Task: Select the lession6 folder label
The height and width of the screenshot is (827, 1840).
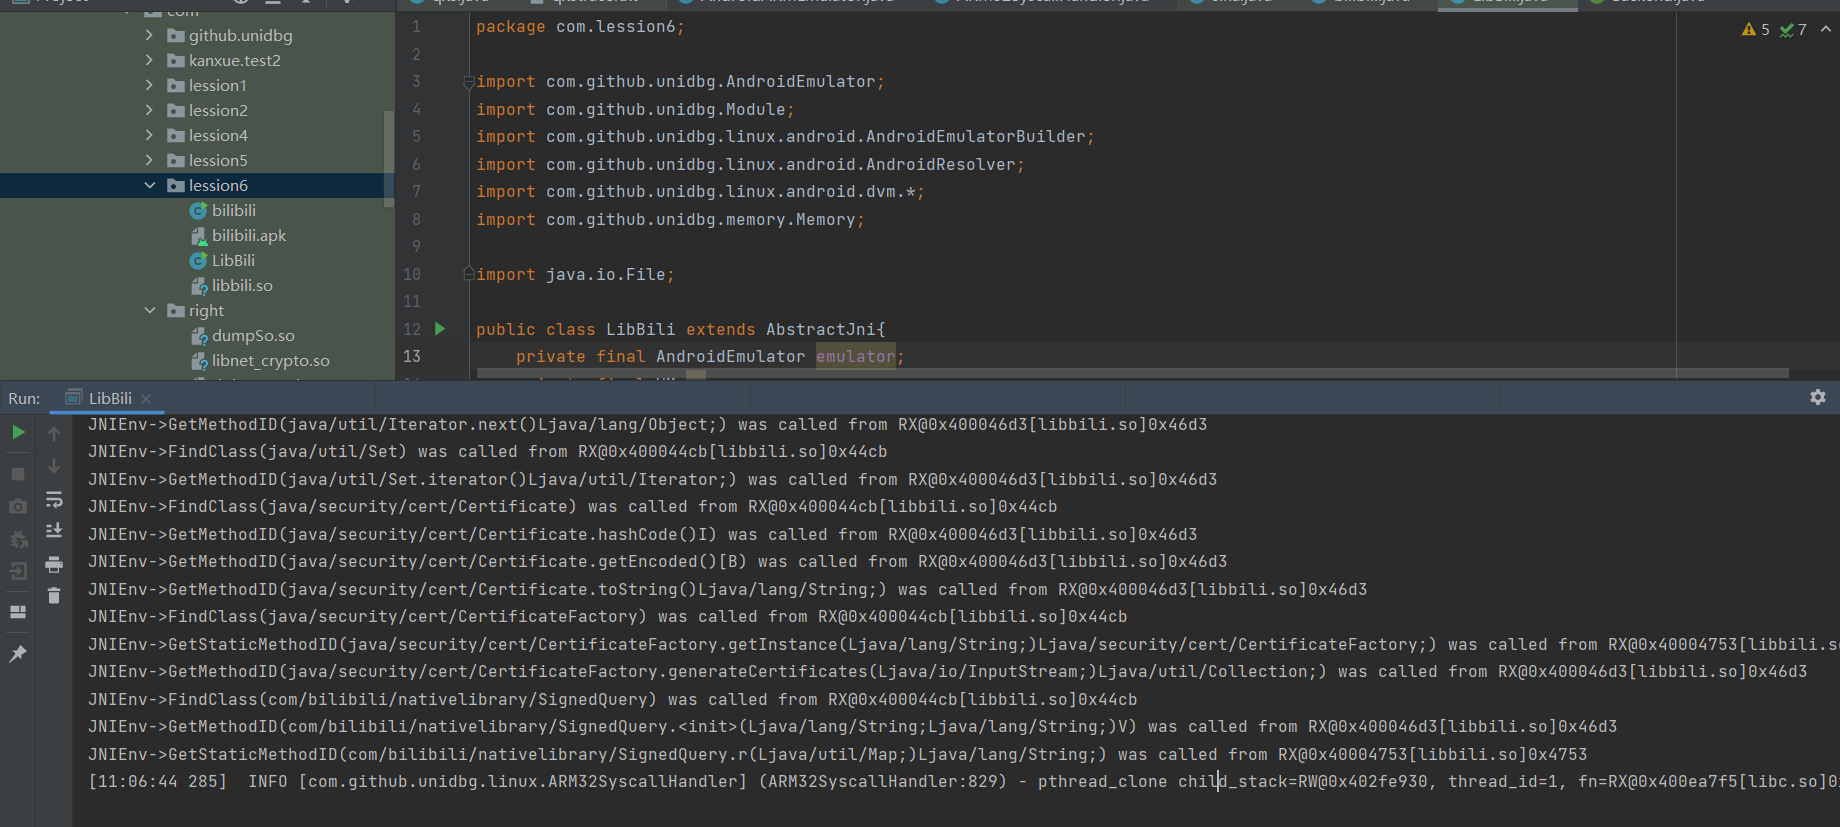Action: click(x=218, y=185)
